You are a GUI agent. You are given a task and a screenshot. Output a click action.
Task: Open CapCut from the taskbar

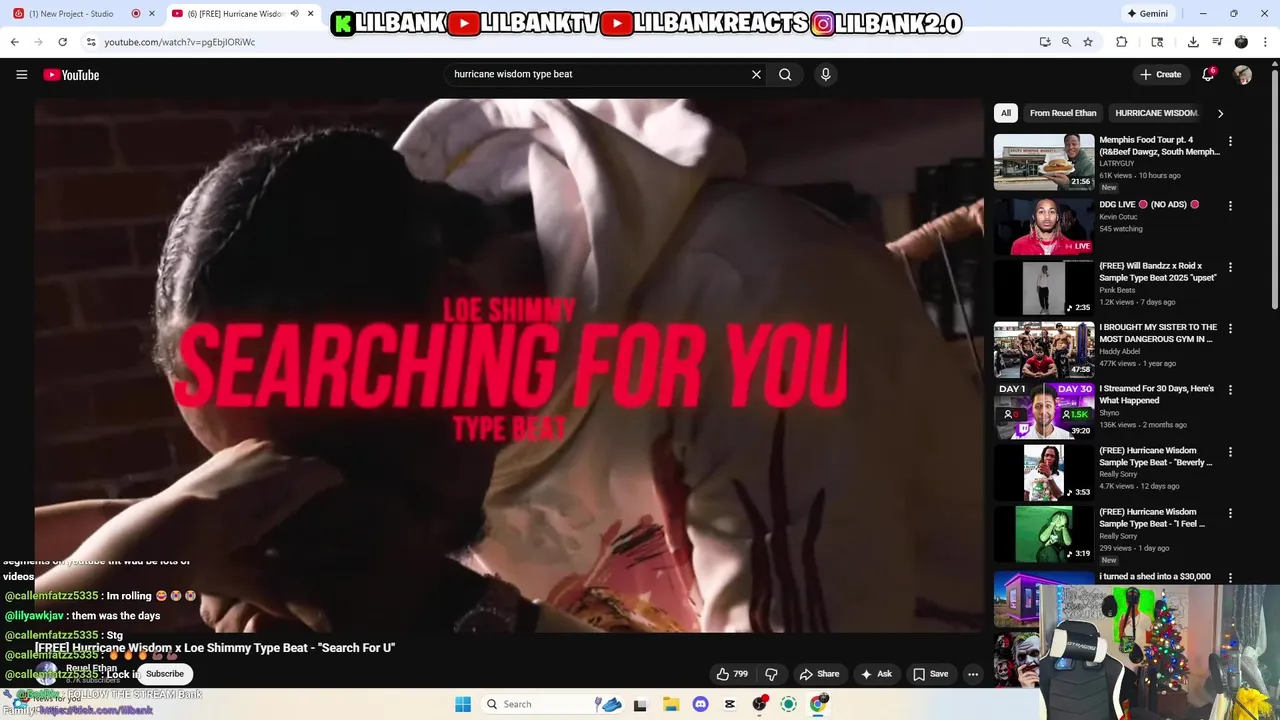point(730,704)
